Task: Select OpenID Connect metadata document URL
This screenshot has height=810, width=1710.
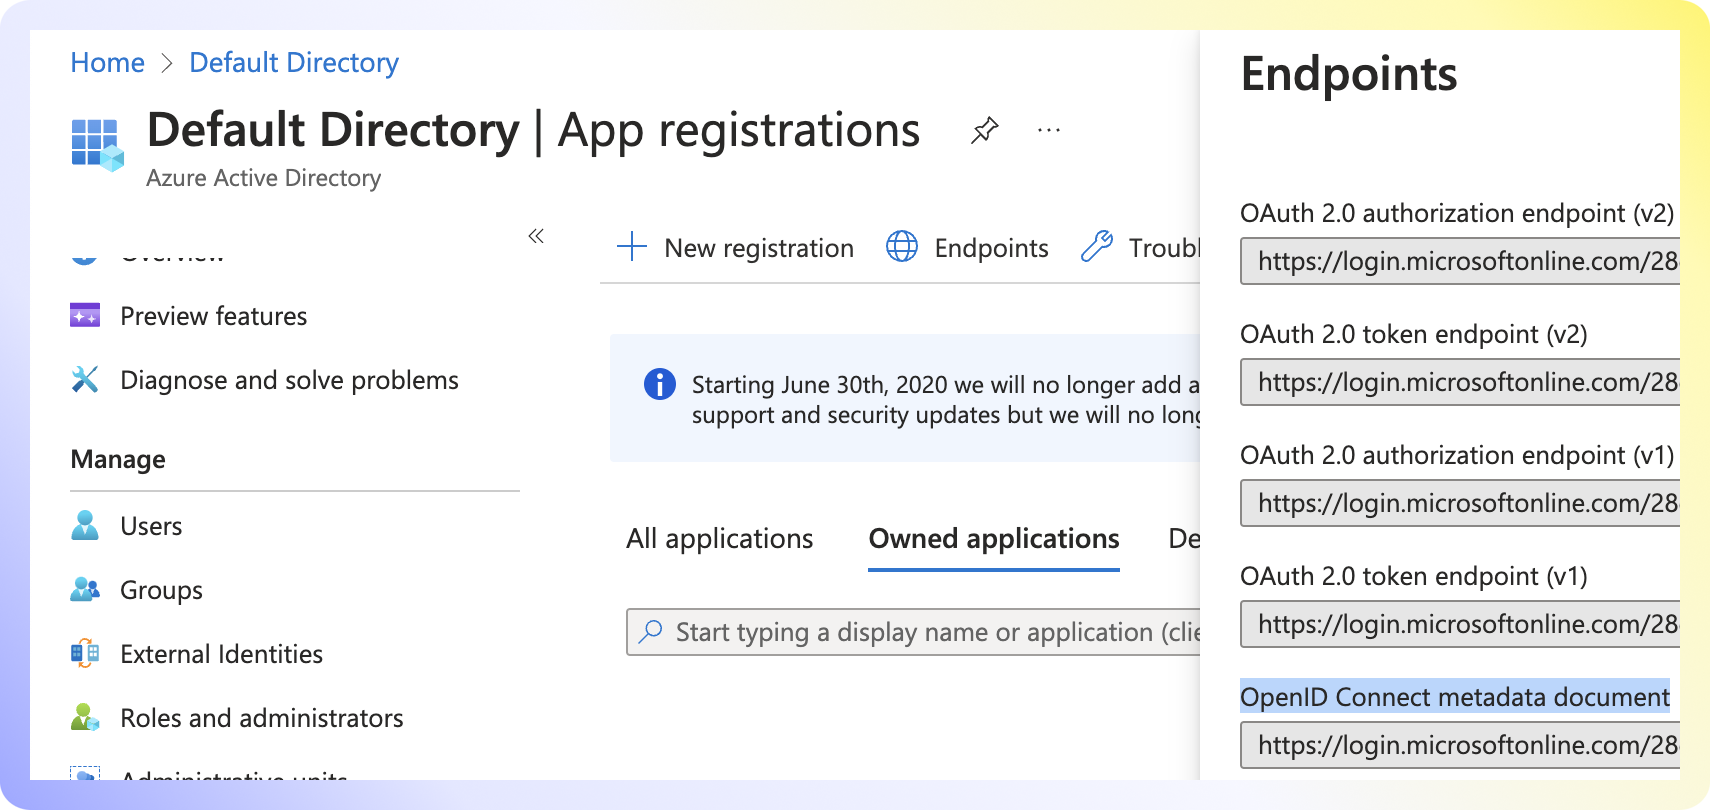Action: (x=1460, y=745)
